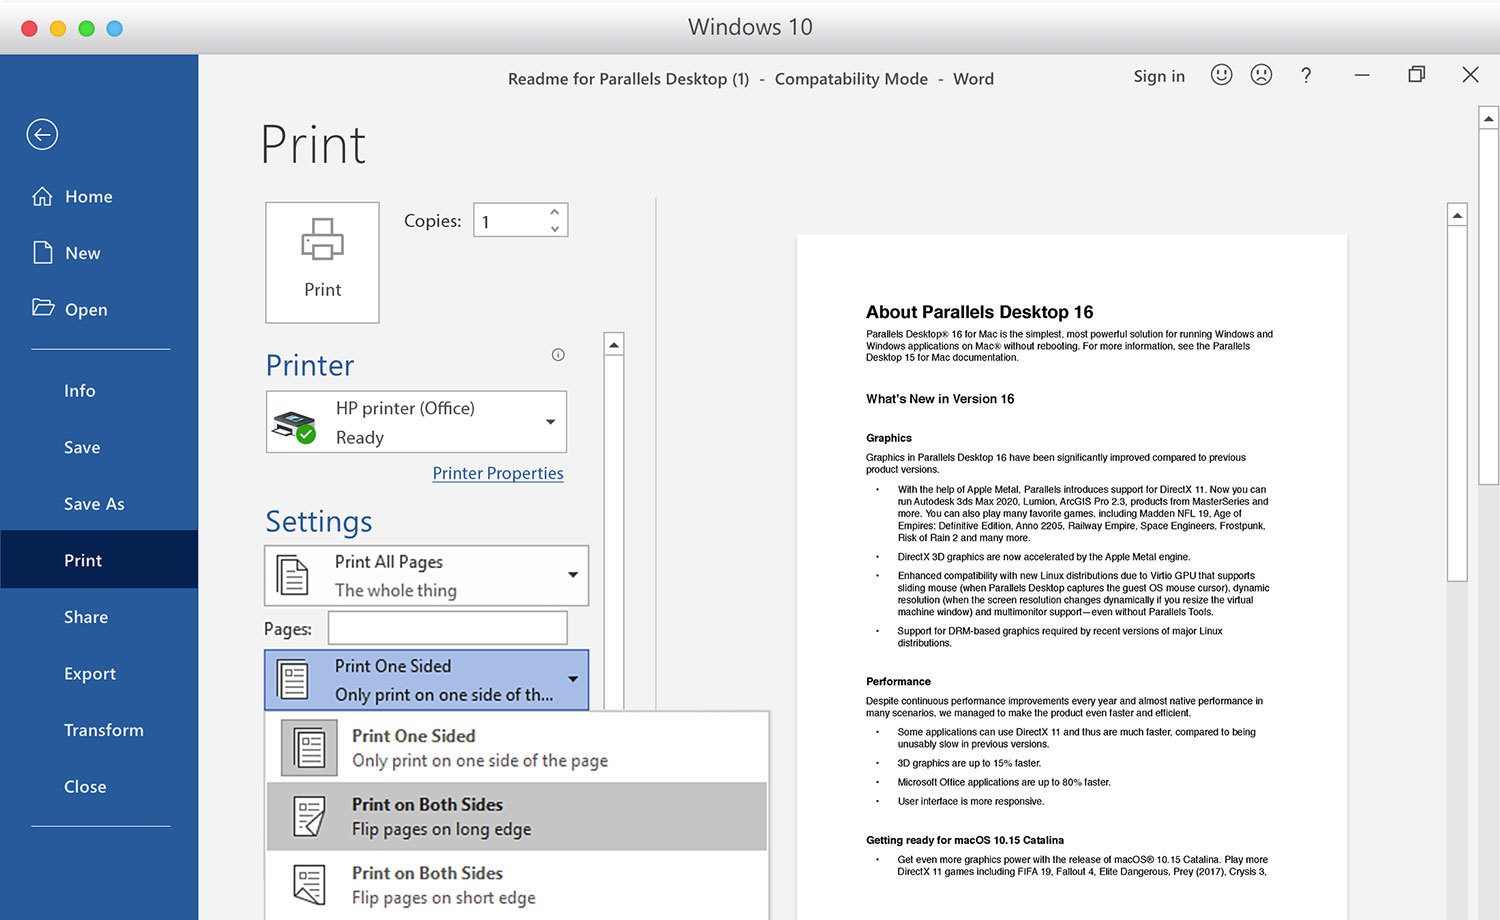1500x920 pixels.
Task: Collapse the Print One Sided dropdown arrow
Action: [x=573, y=679]
